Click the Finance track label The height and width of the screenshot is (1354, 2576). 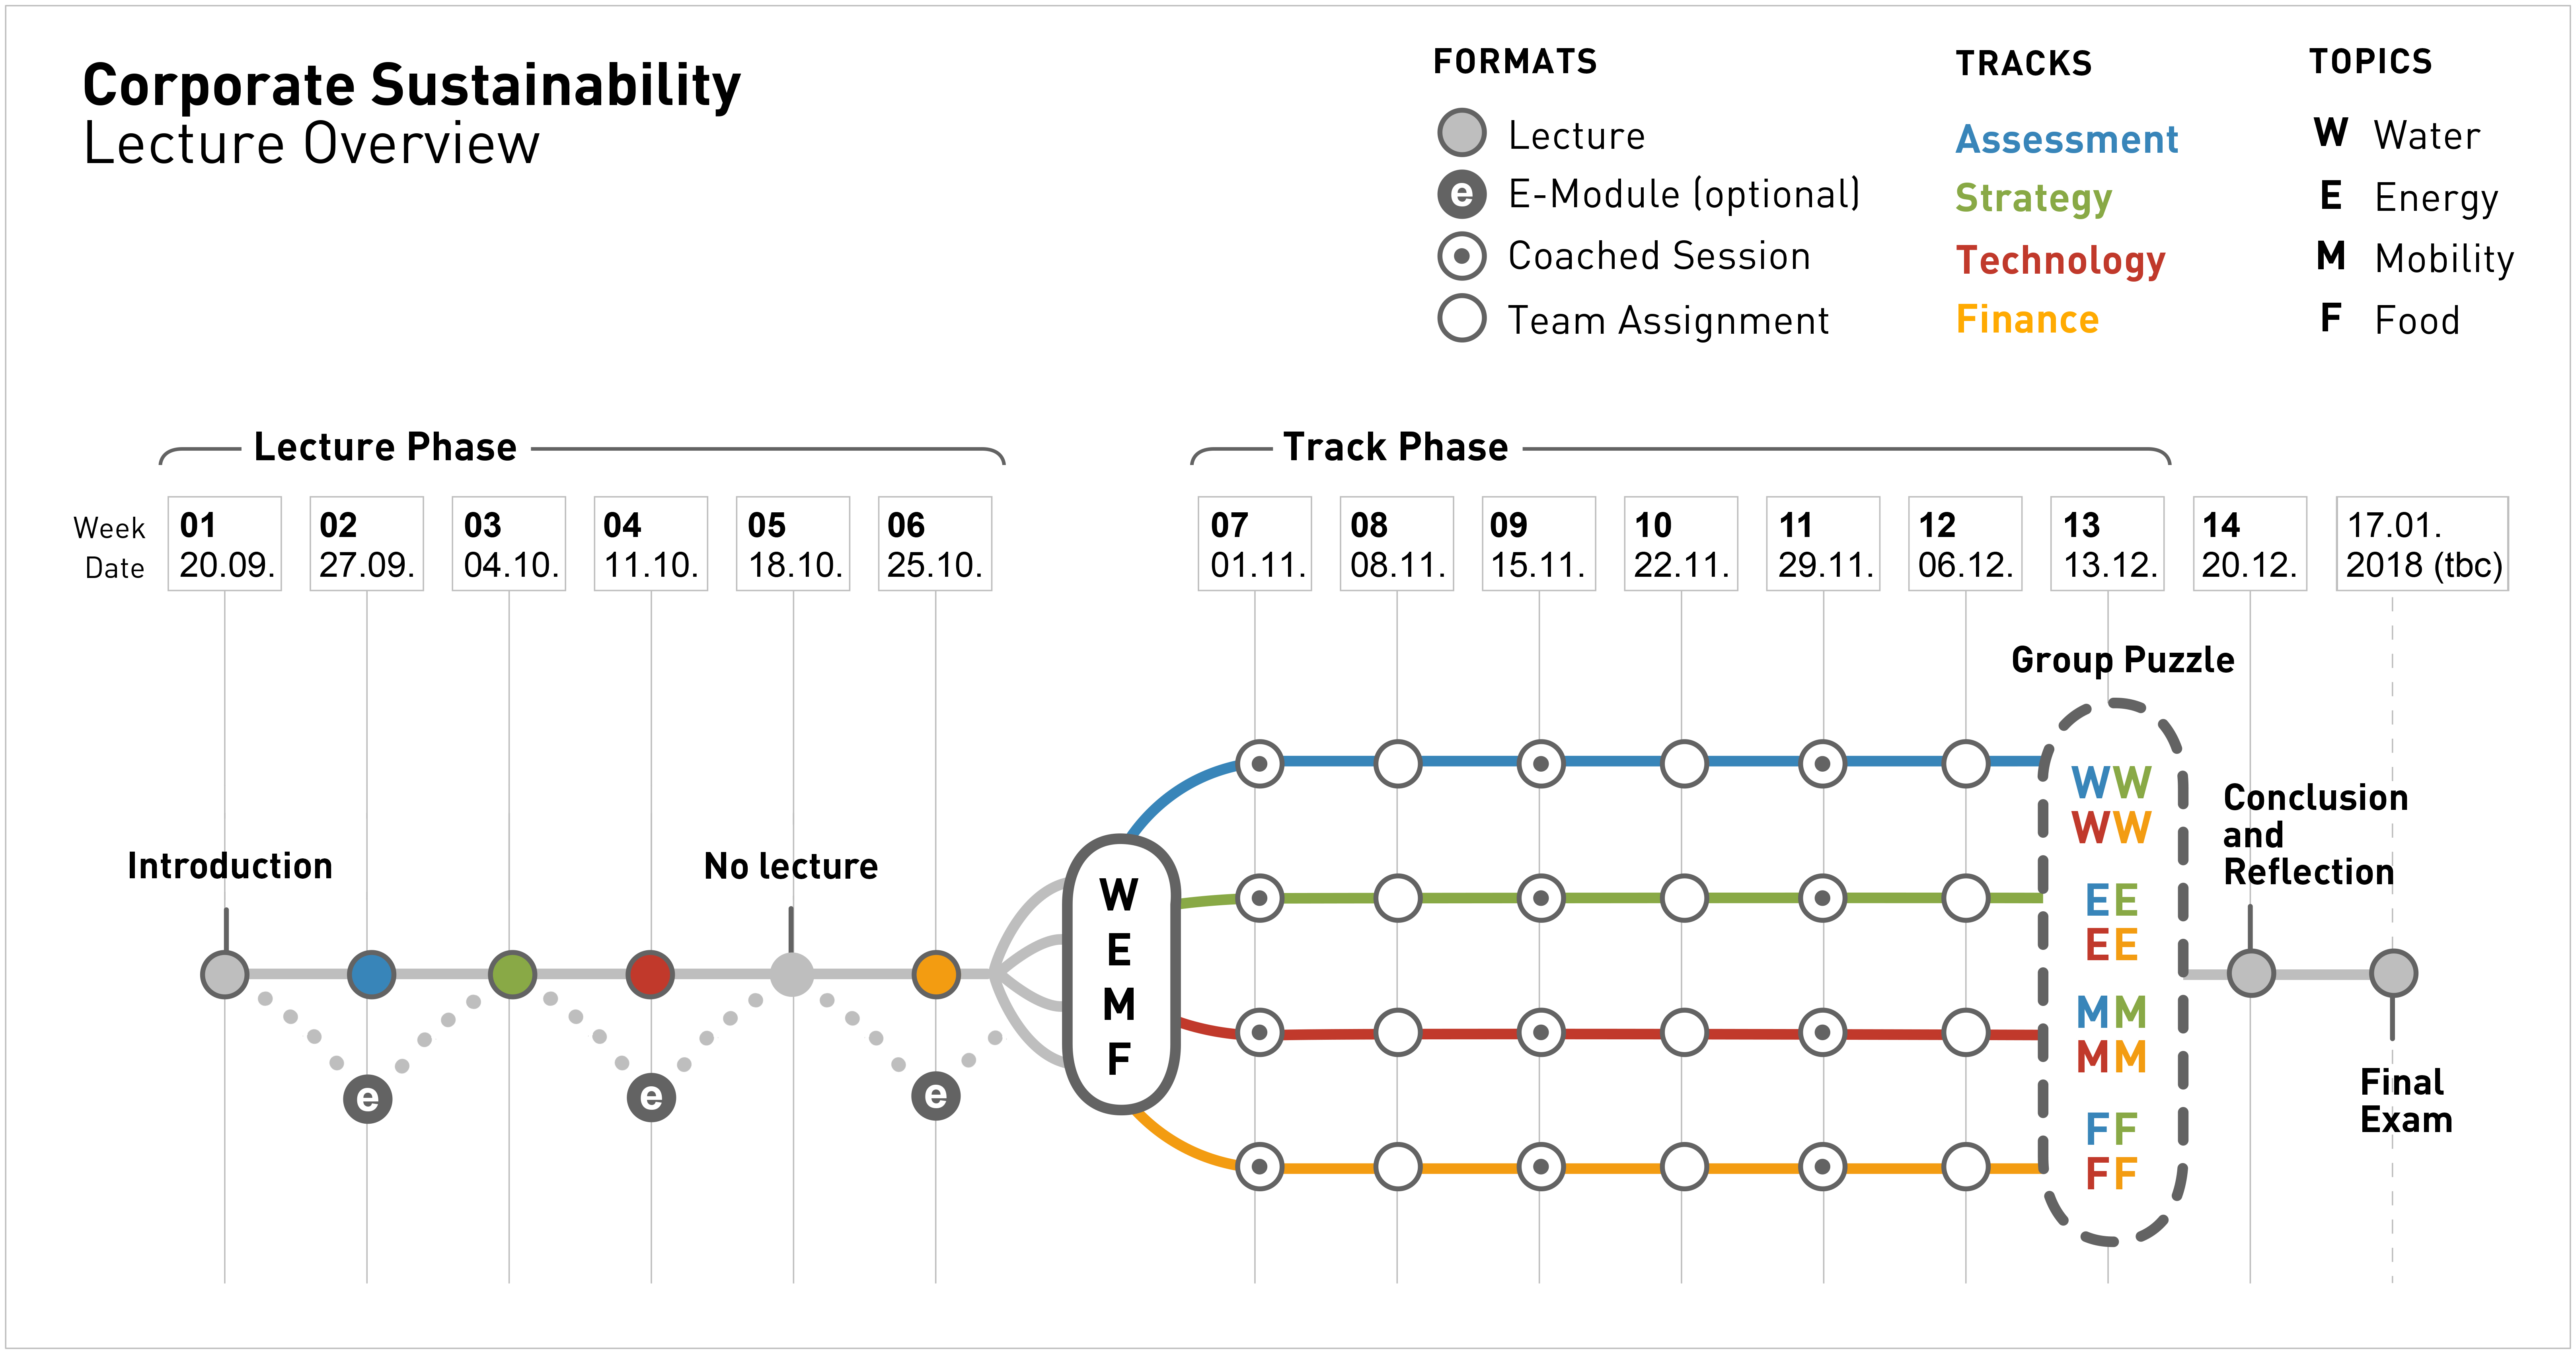(2027, 320)
